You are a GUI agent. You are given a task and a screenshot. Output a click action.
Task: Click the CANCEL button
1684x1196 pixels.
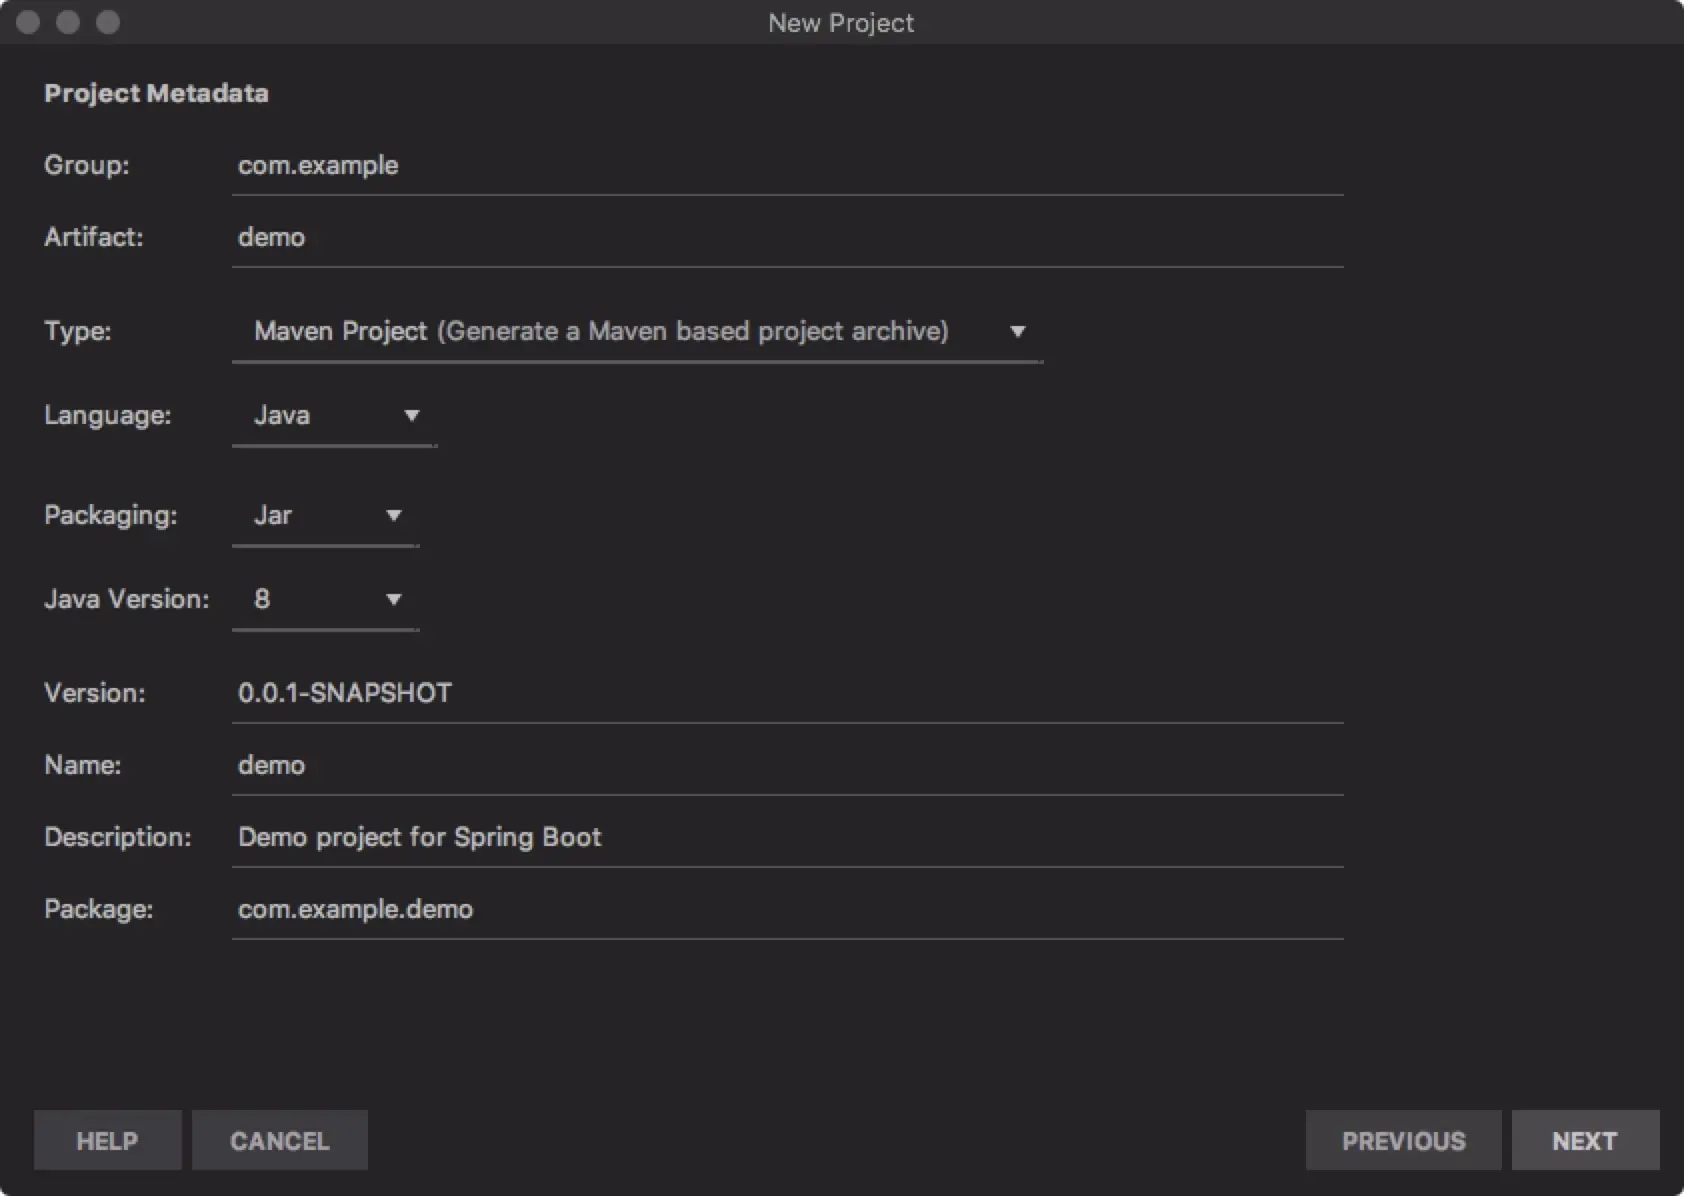pyautogui.click(x=280, y=1141)
